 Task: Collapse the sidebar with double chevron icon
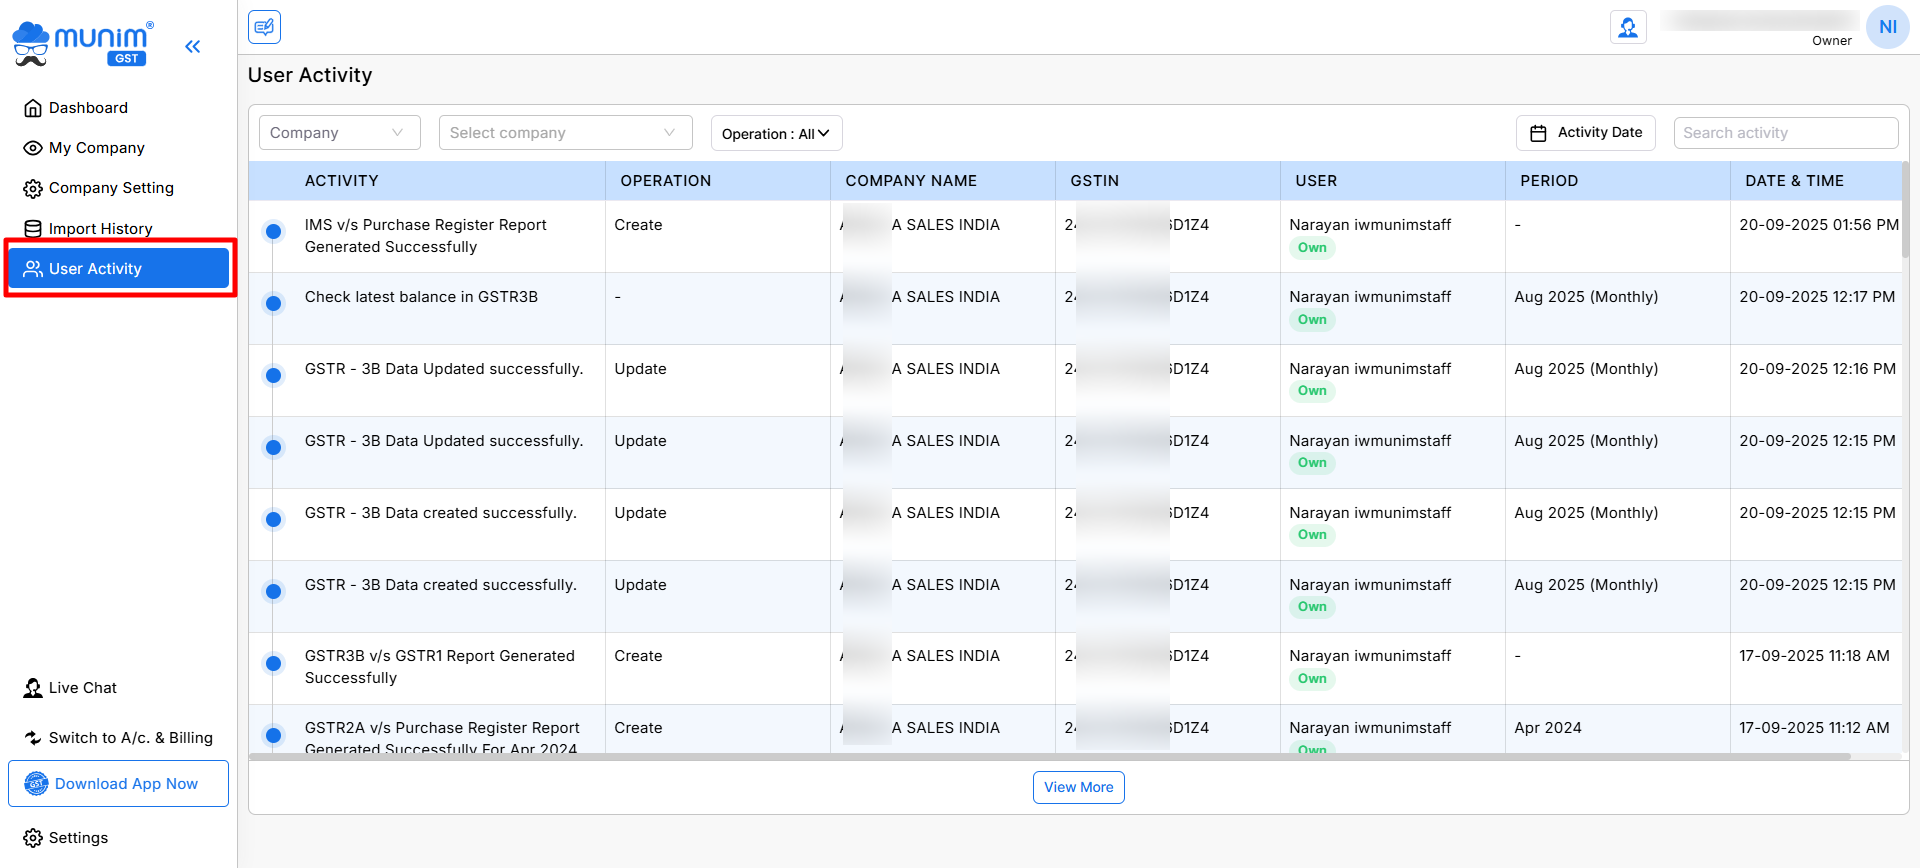coord(193,46)
